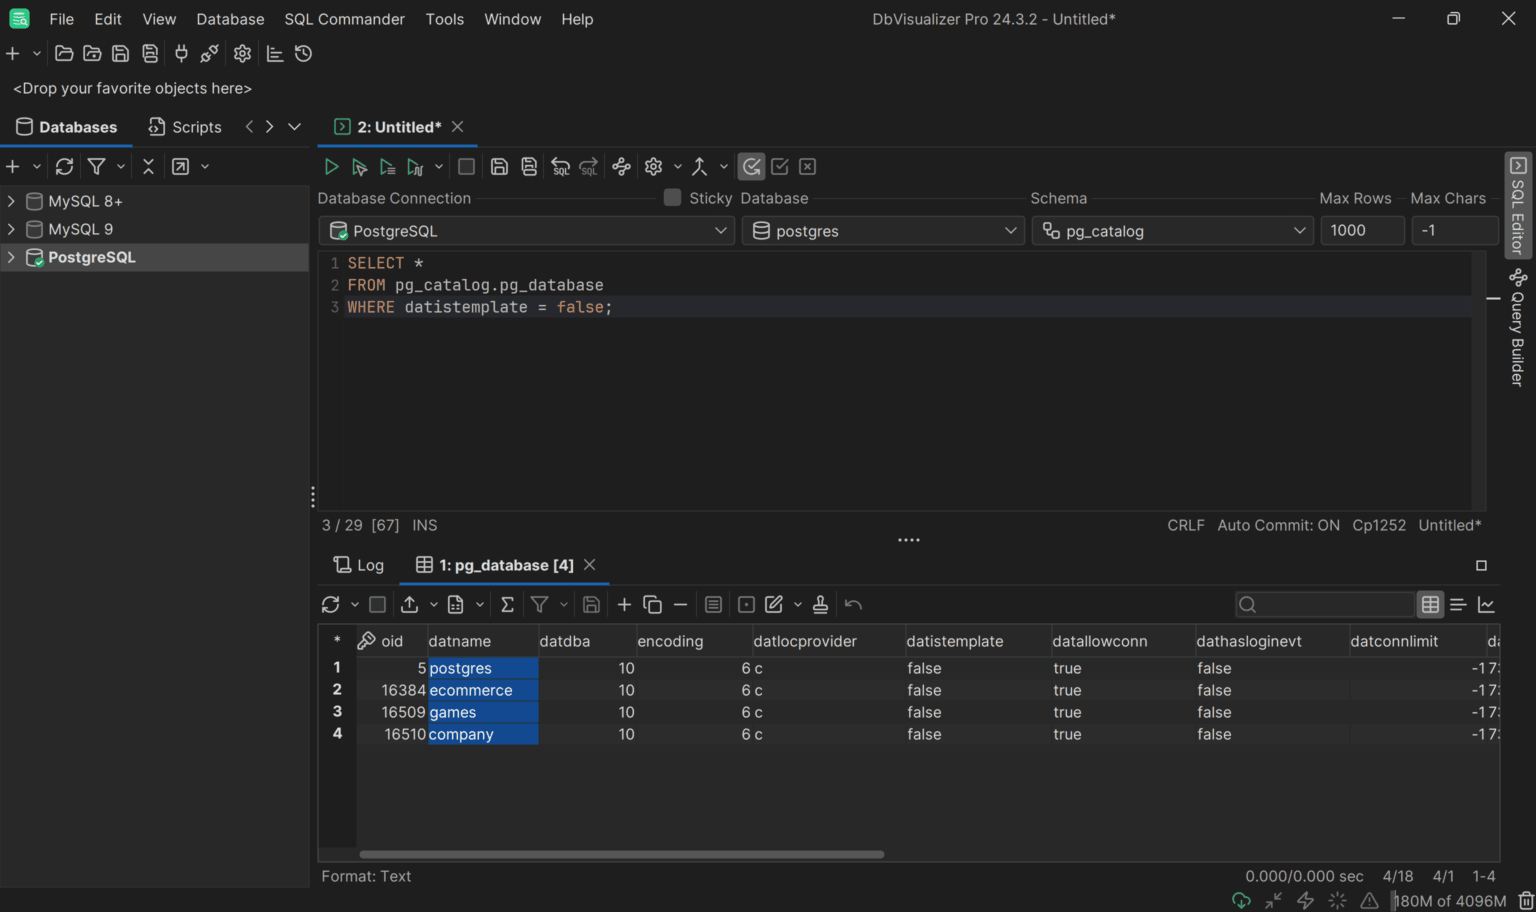The width and height of the screenshot is (1536, 912).
Task: Switch the results to grid view
Action: 1430,605
